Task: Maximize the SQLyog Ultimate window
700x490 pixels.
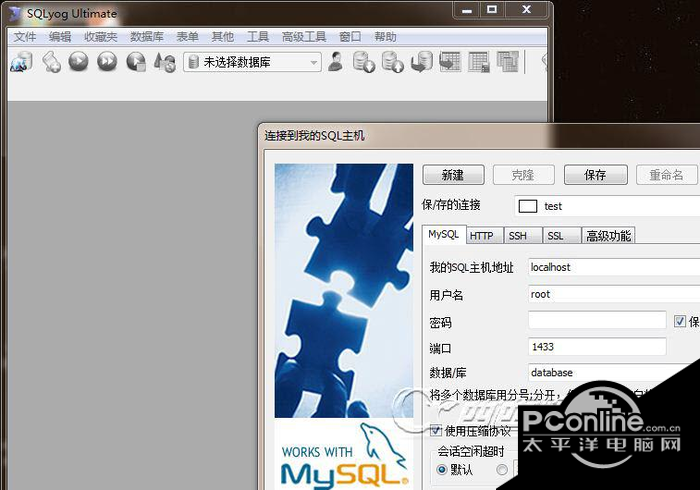Action: click(492, 10)
